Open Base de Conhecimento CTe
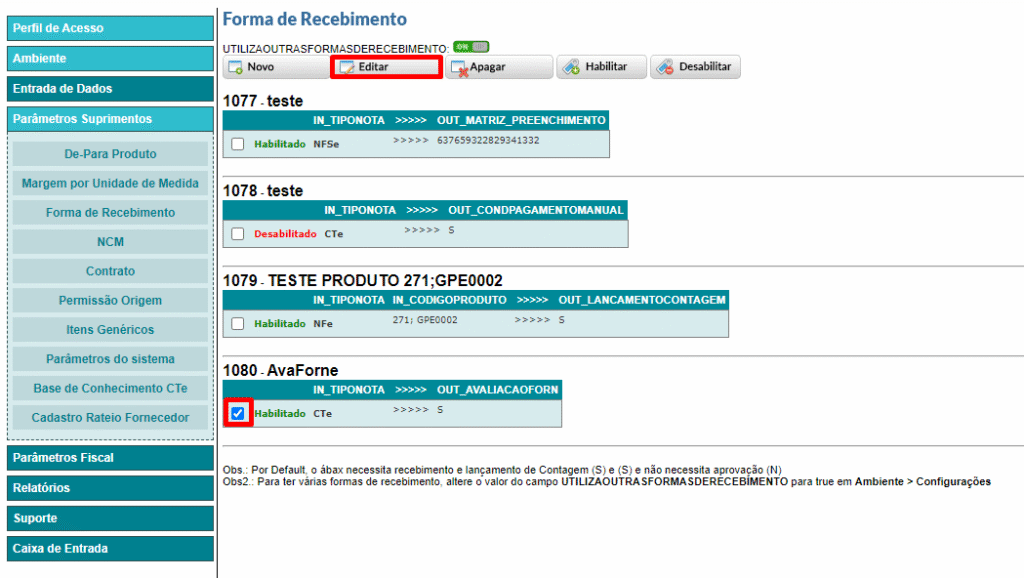Screen dimensions: 1024x578 (x=110, y=388)
